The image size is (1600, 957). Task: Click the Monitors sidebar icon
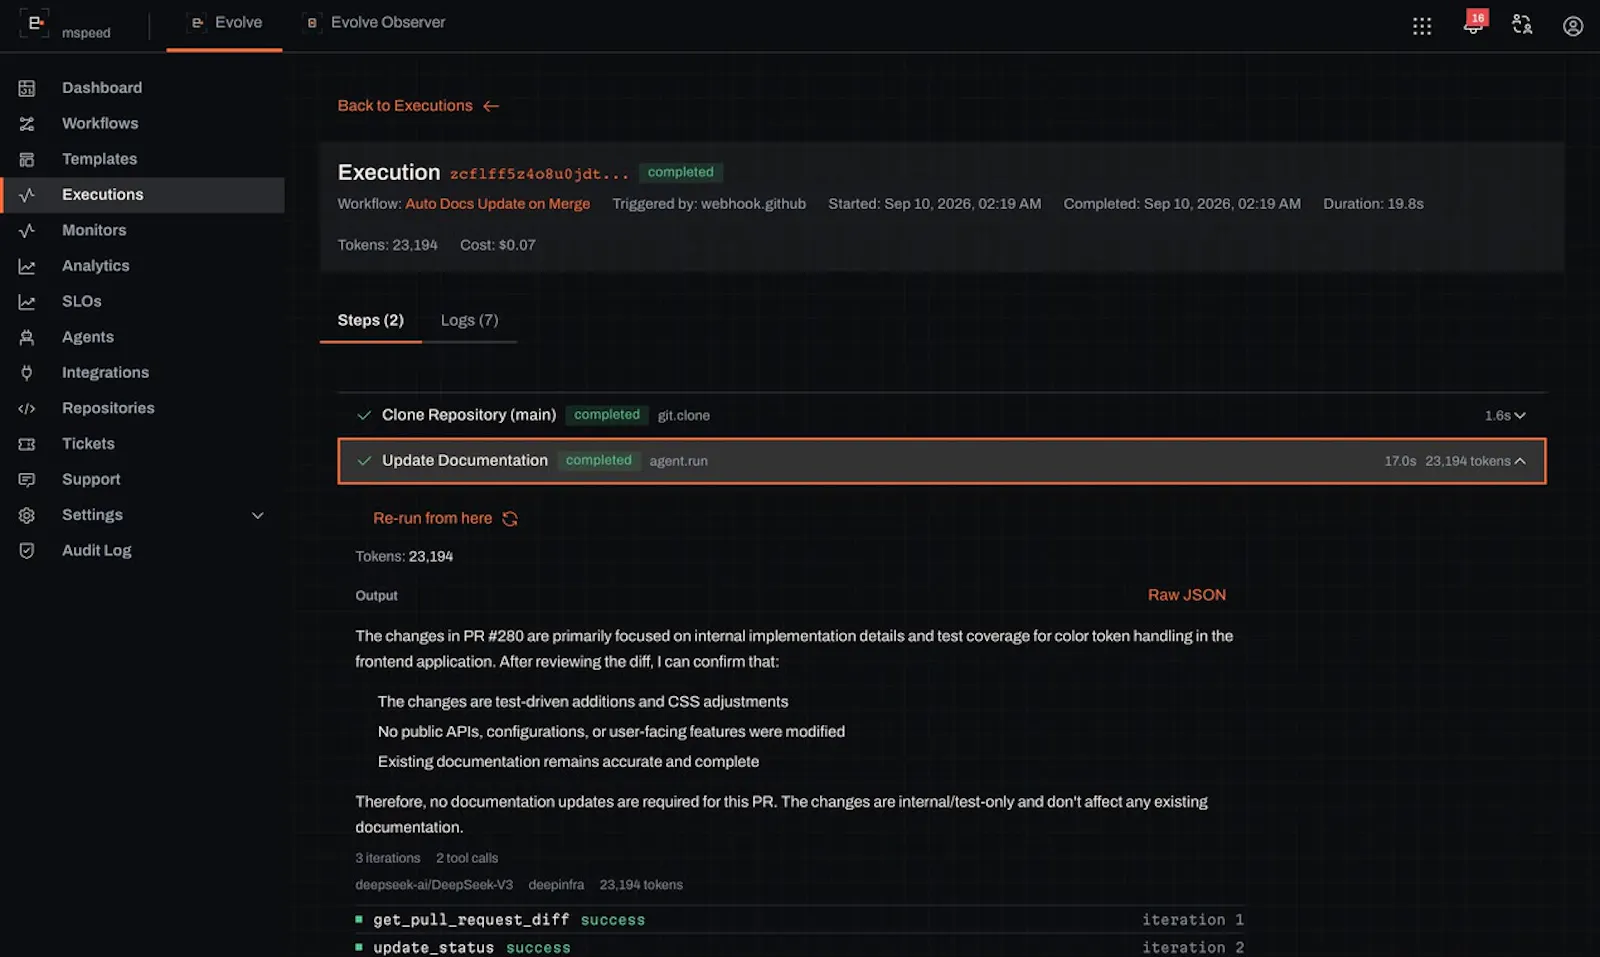point(27,230)
